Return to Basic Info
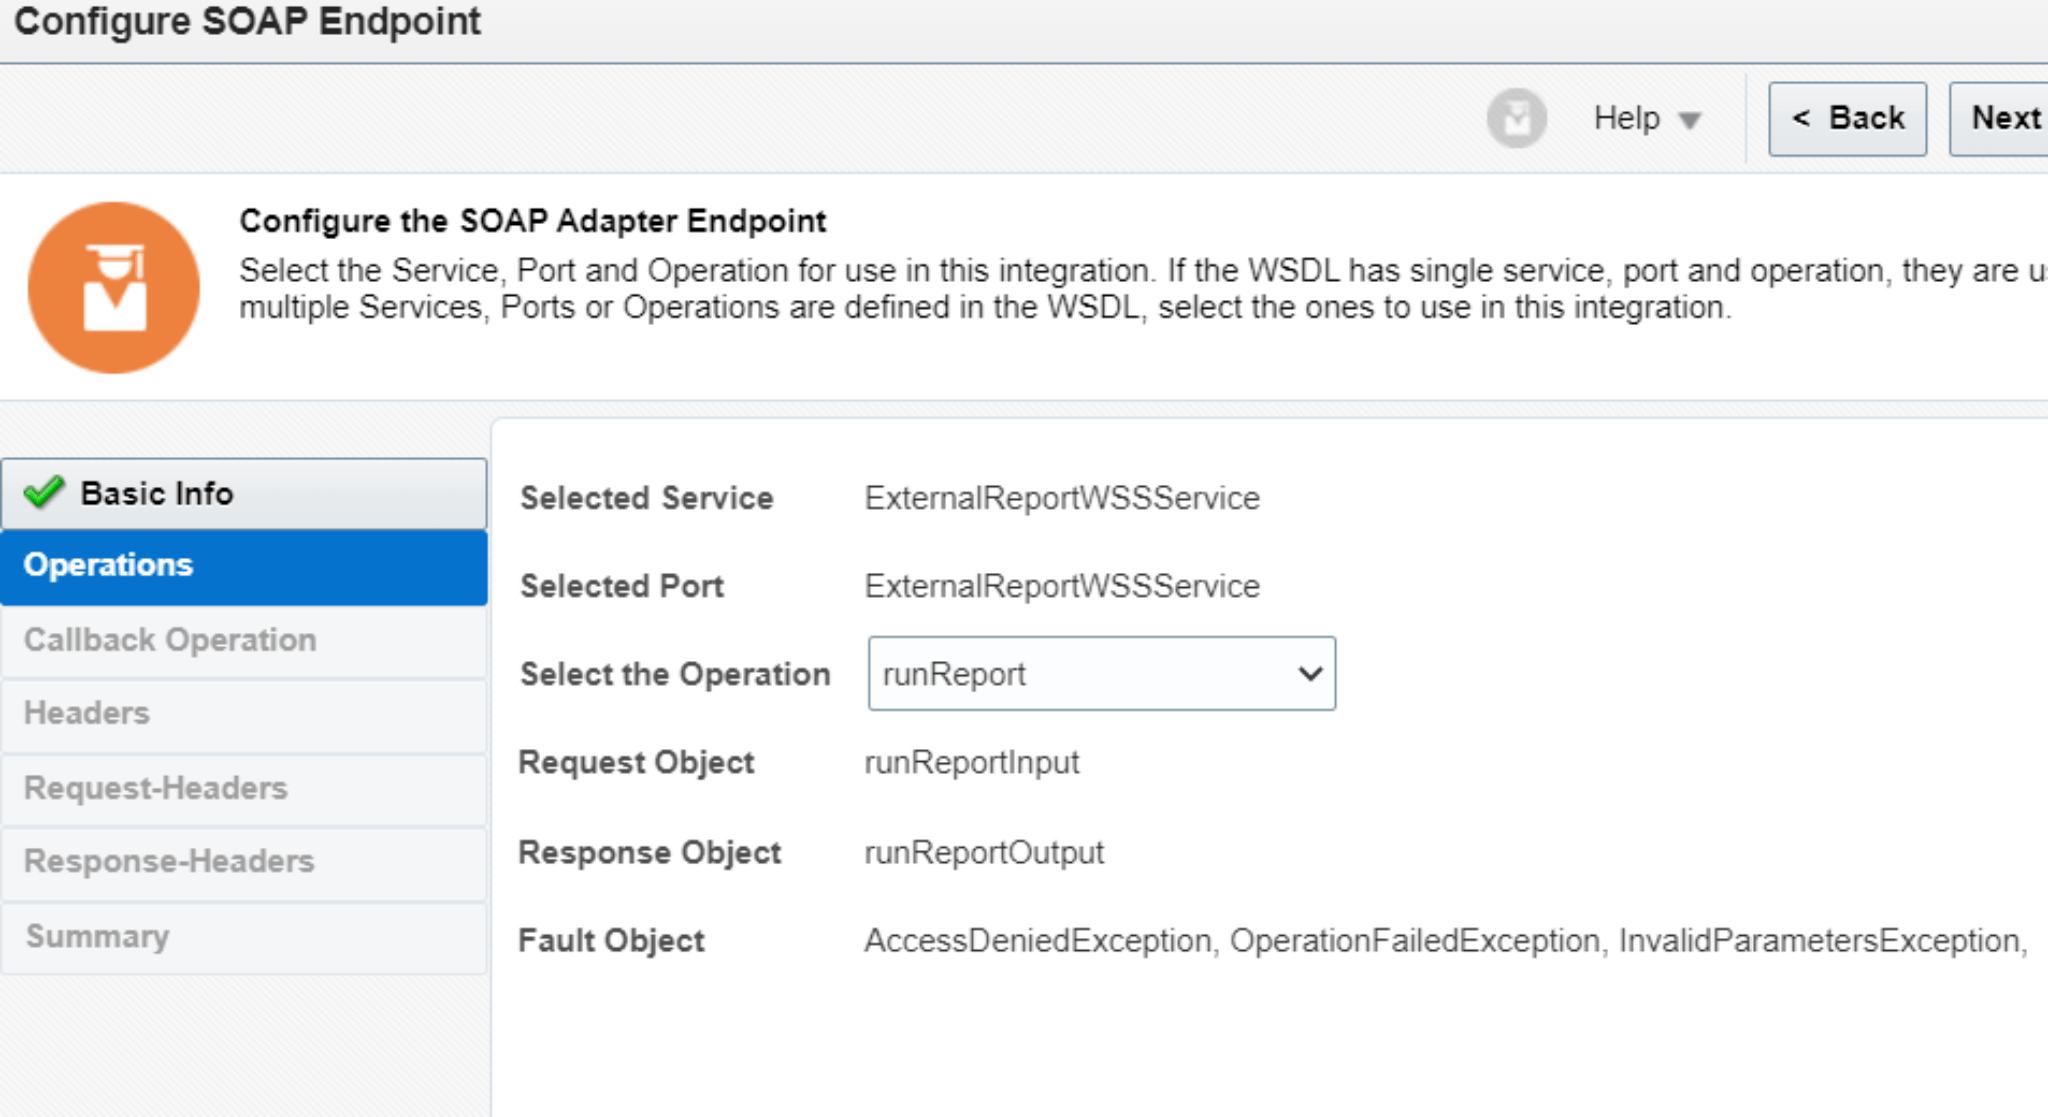 (x=156, y=492)
